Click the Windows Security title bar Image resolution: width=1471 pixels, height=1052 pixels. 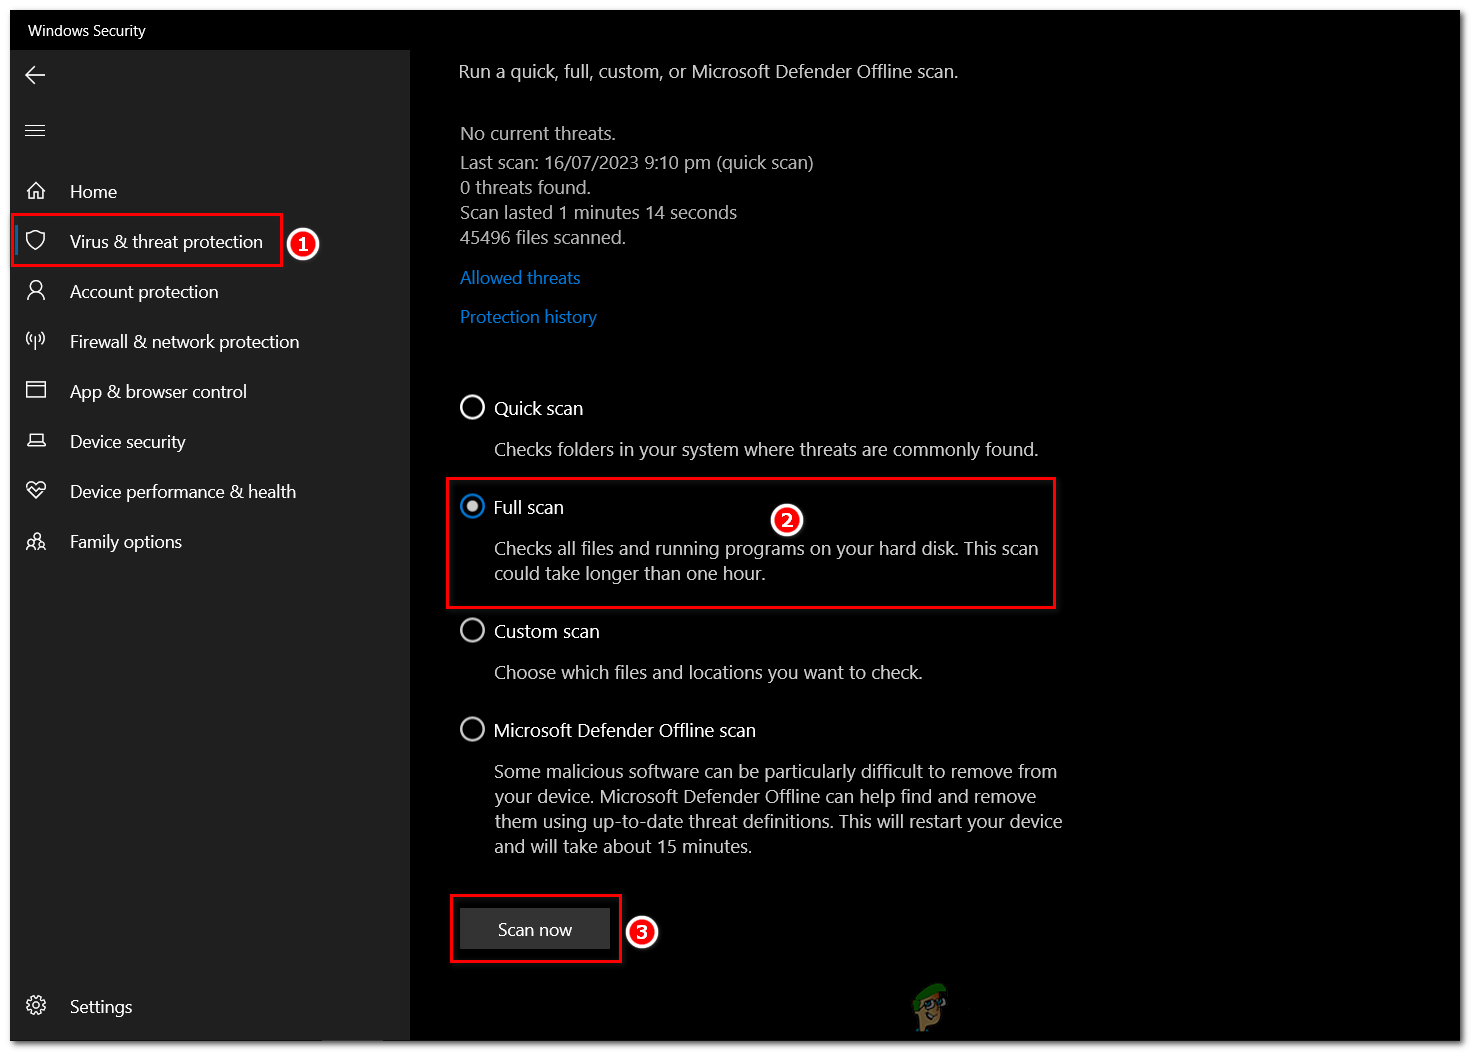pyautogui.click(x=86, y=30)
